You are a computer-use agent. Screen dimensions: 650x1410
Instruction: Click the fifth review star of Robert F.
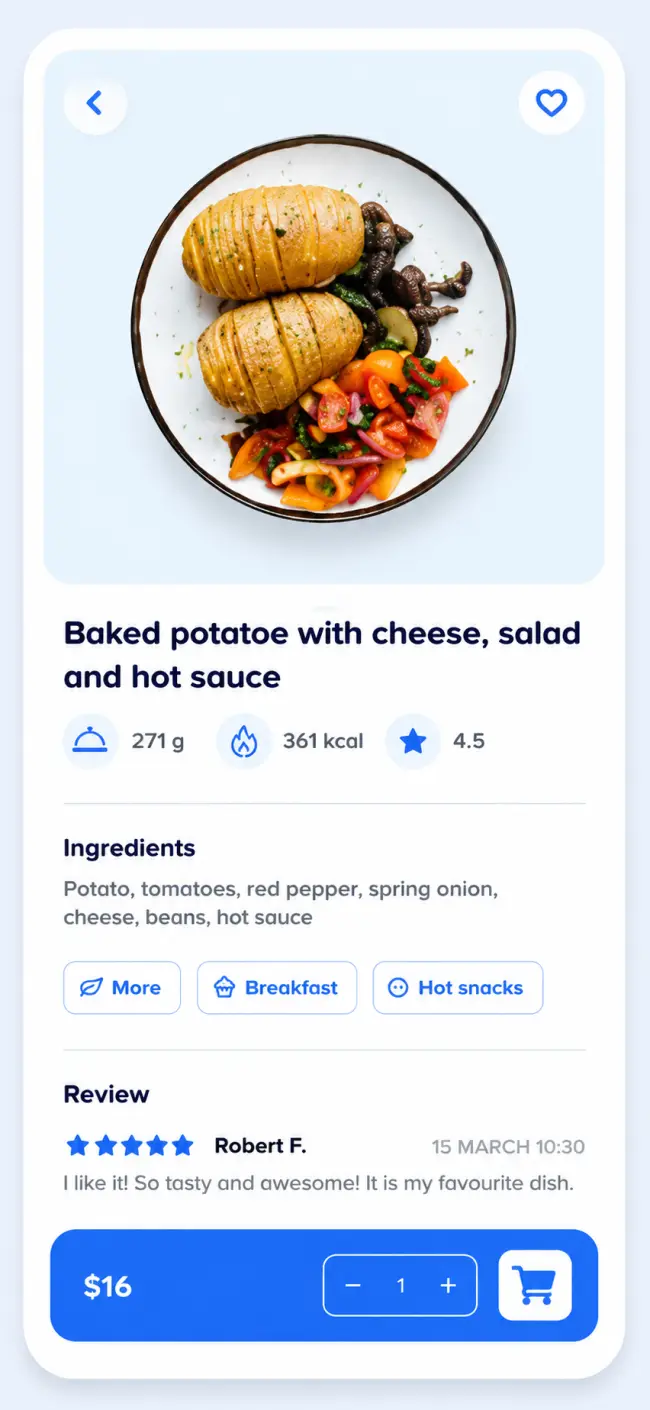coord(182,1145)
